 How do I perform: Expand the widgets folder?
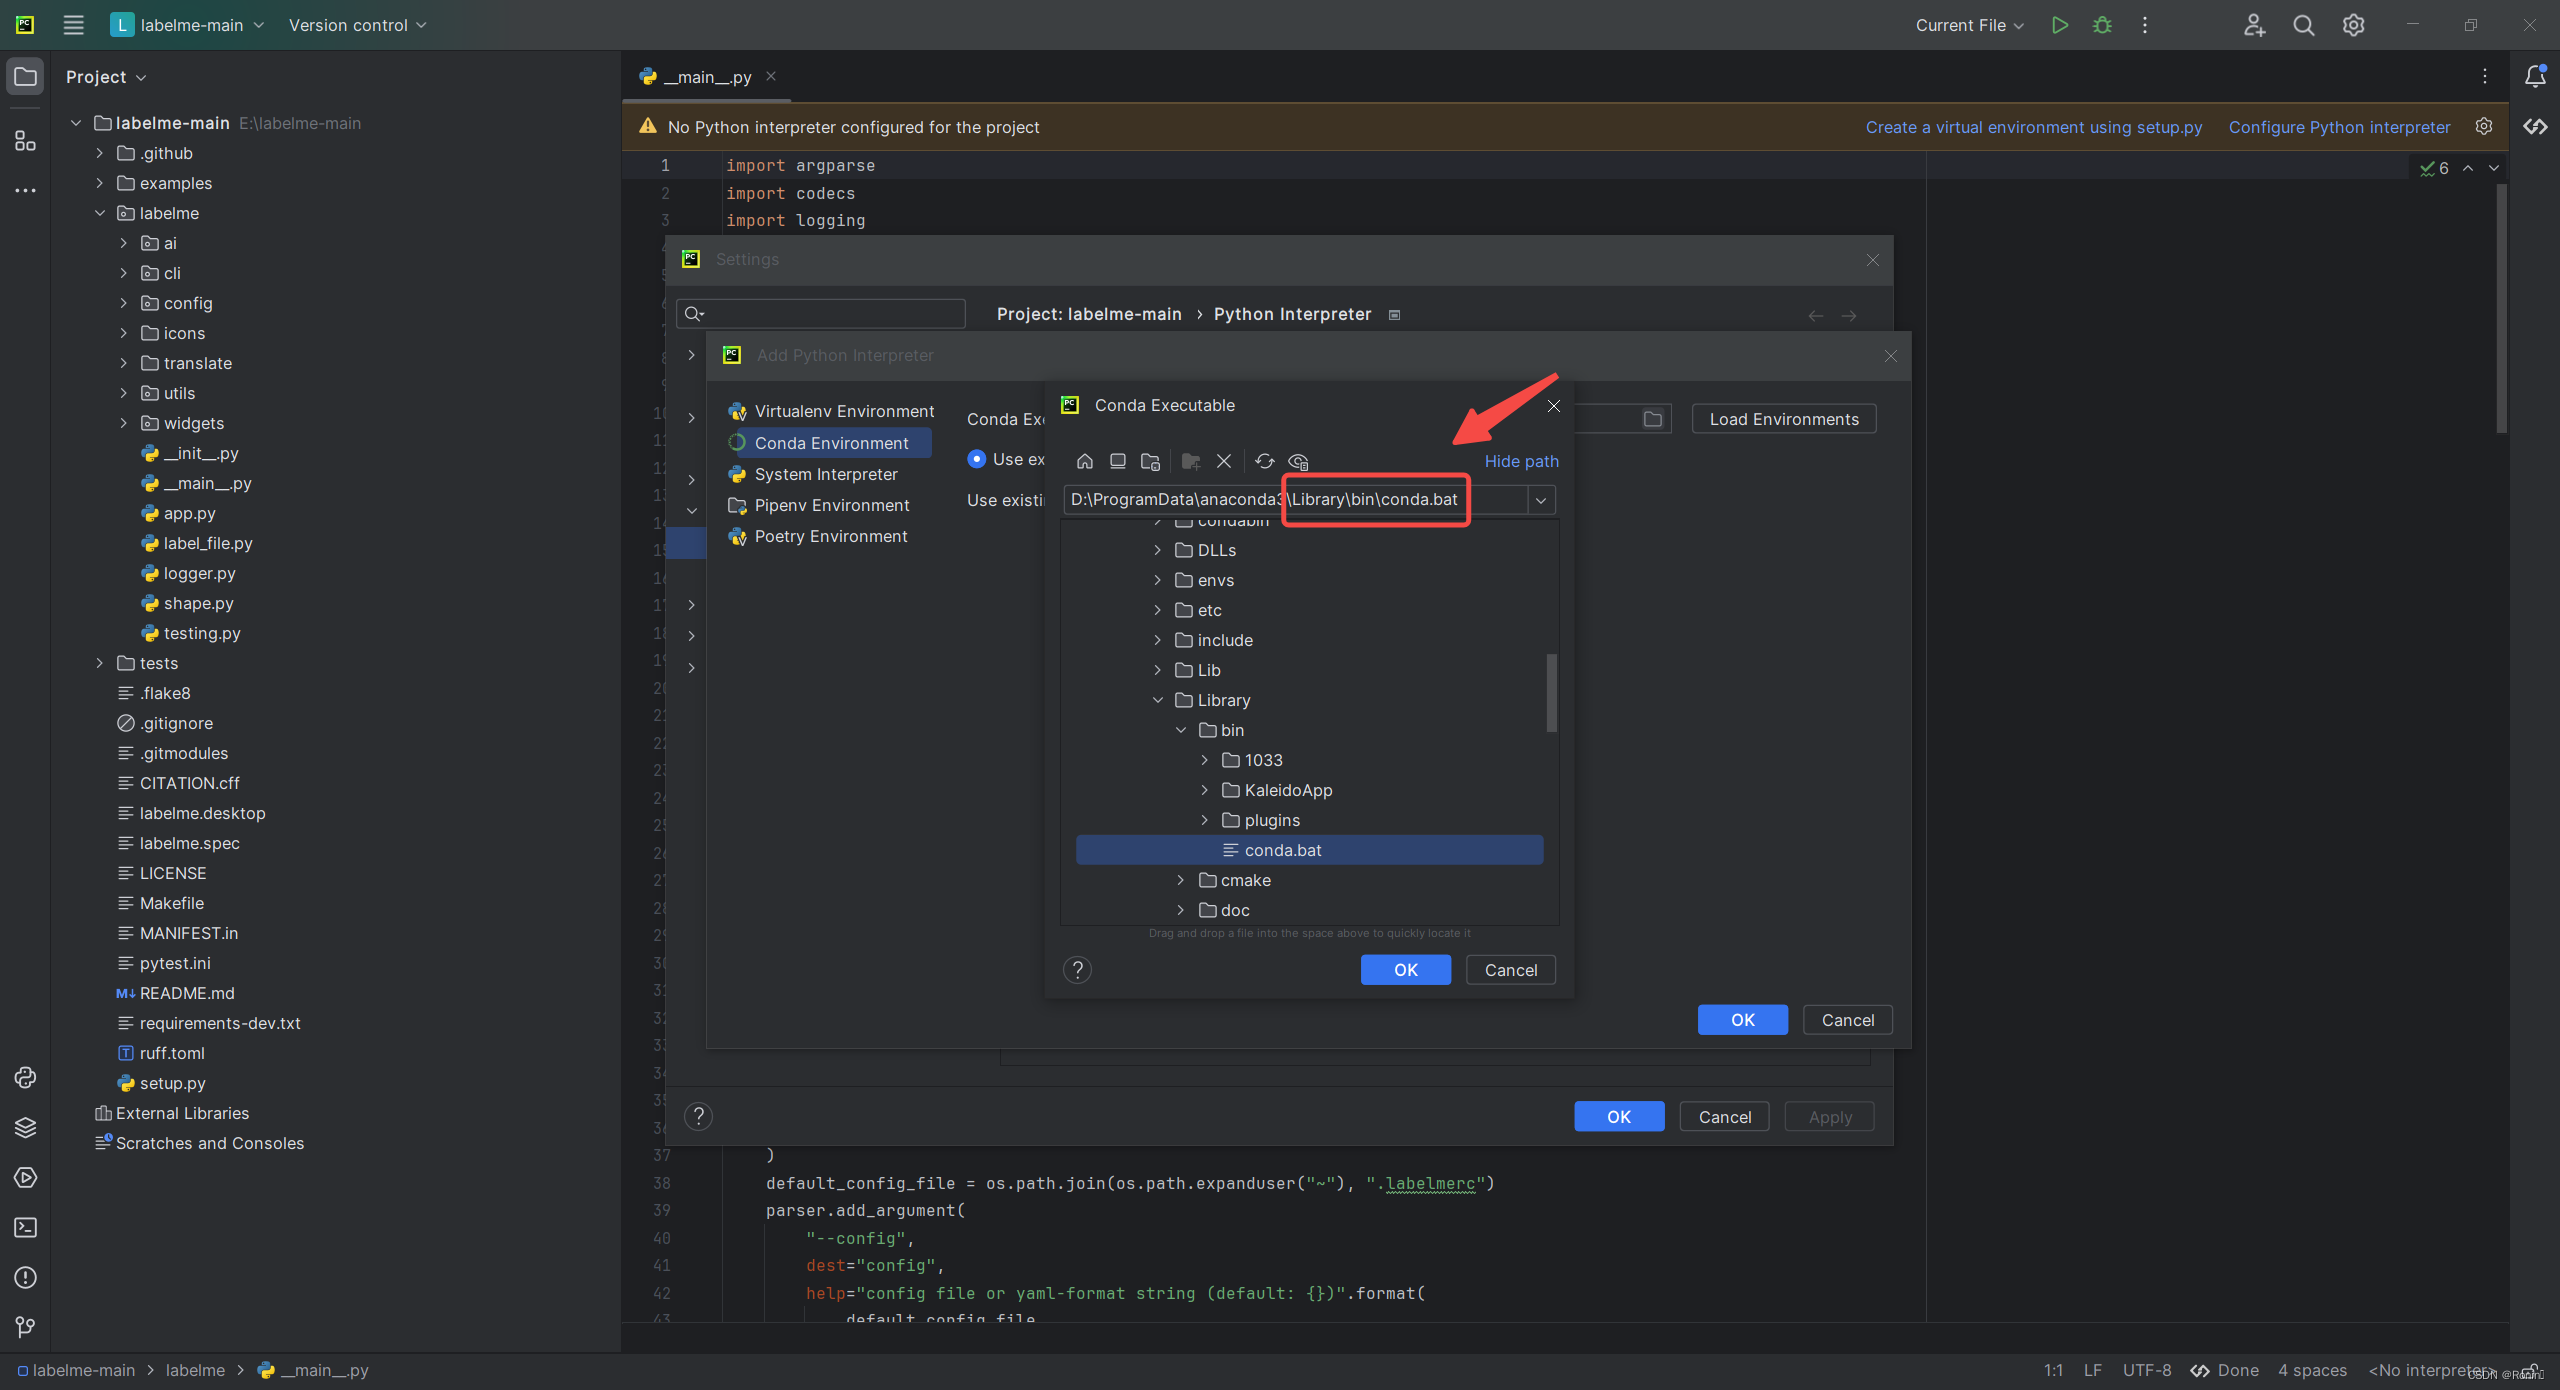tap(123, 423)
